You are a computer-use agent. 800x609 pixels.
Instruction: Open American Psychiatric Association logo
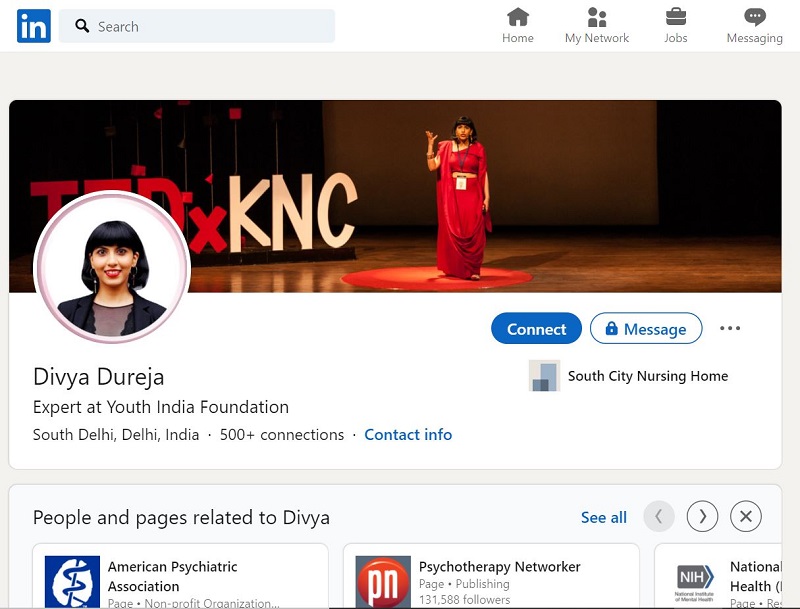tap(72, 582)
